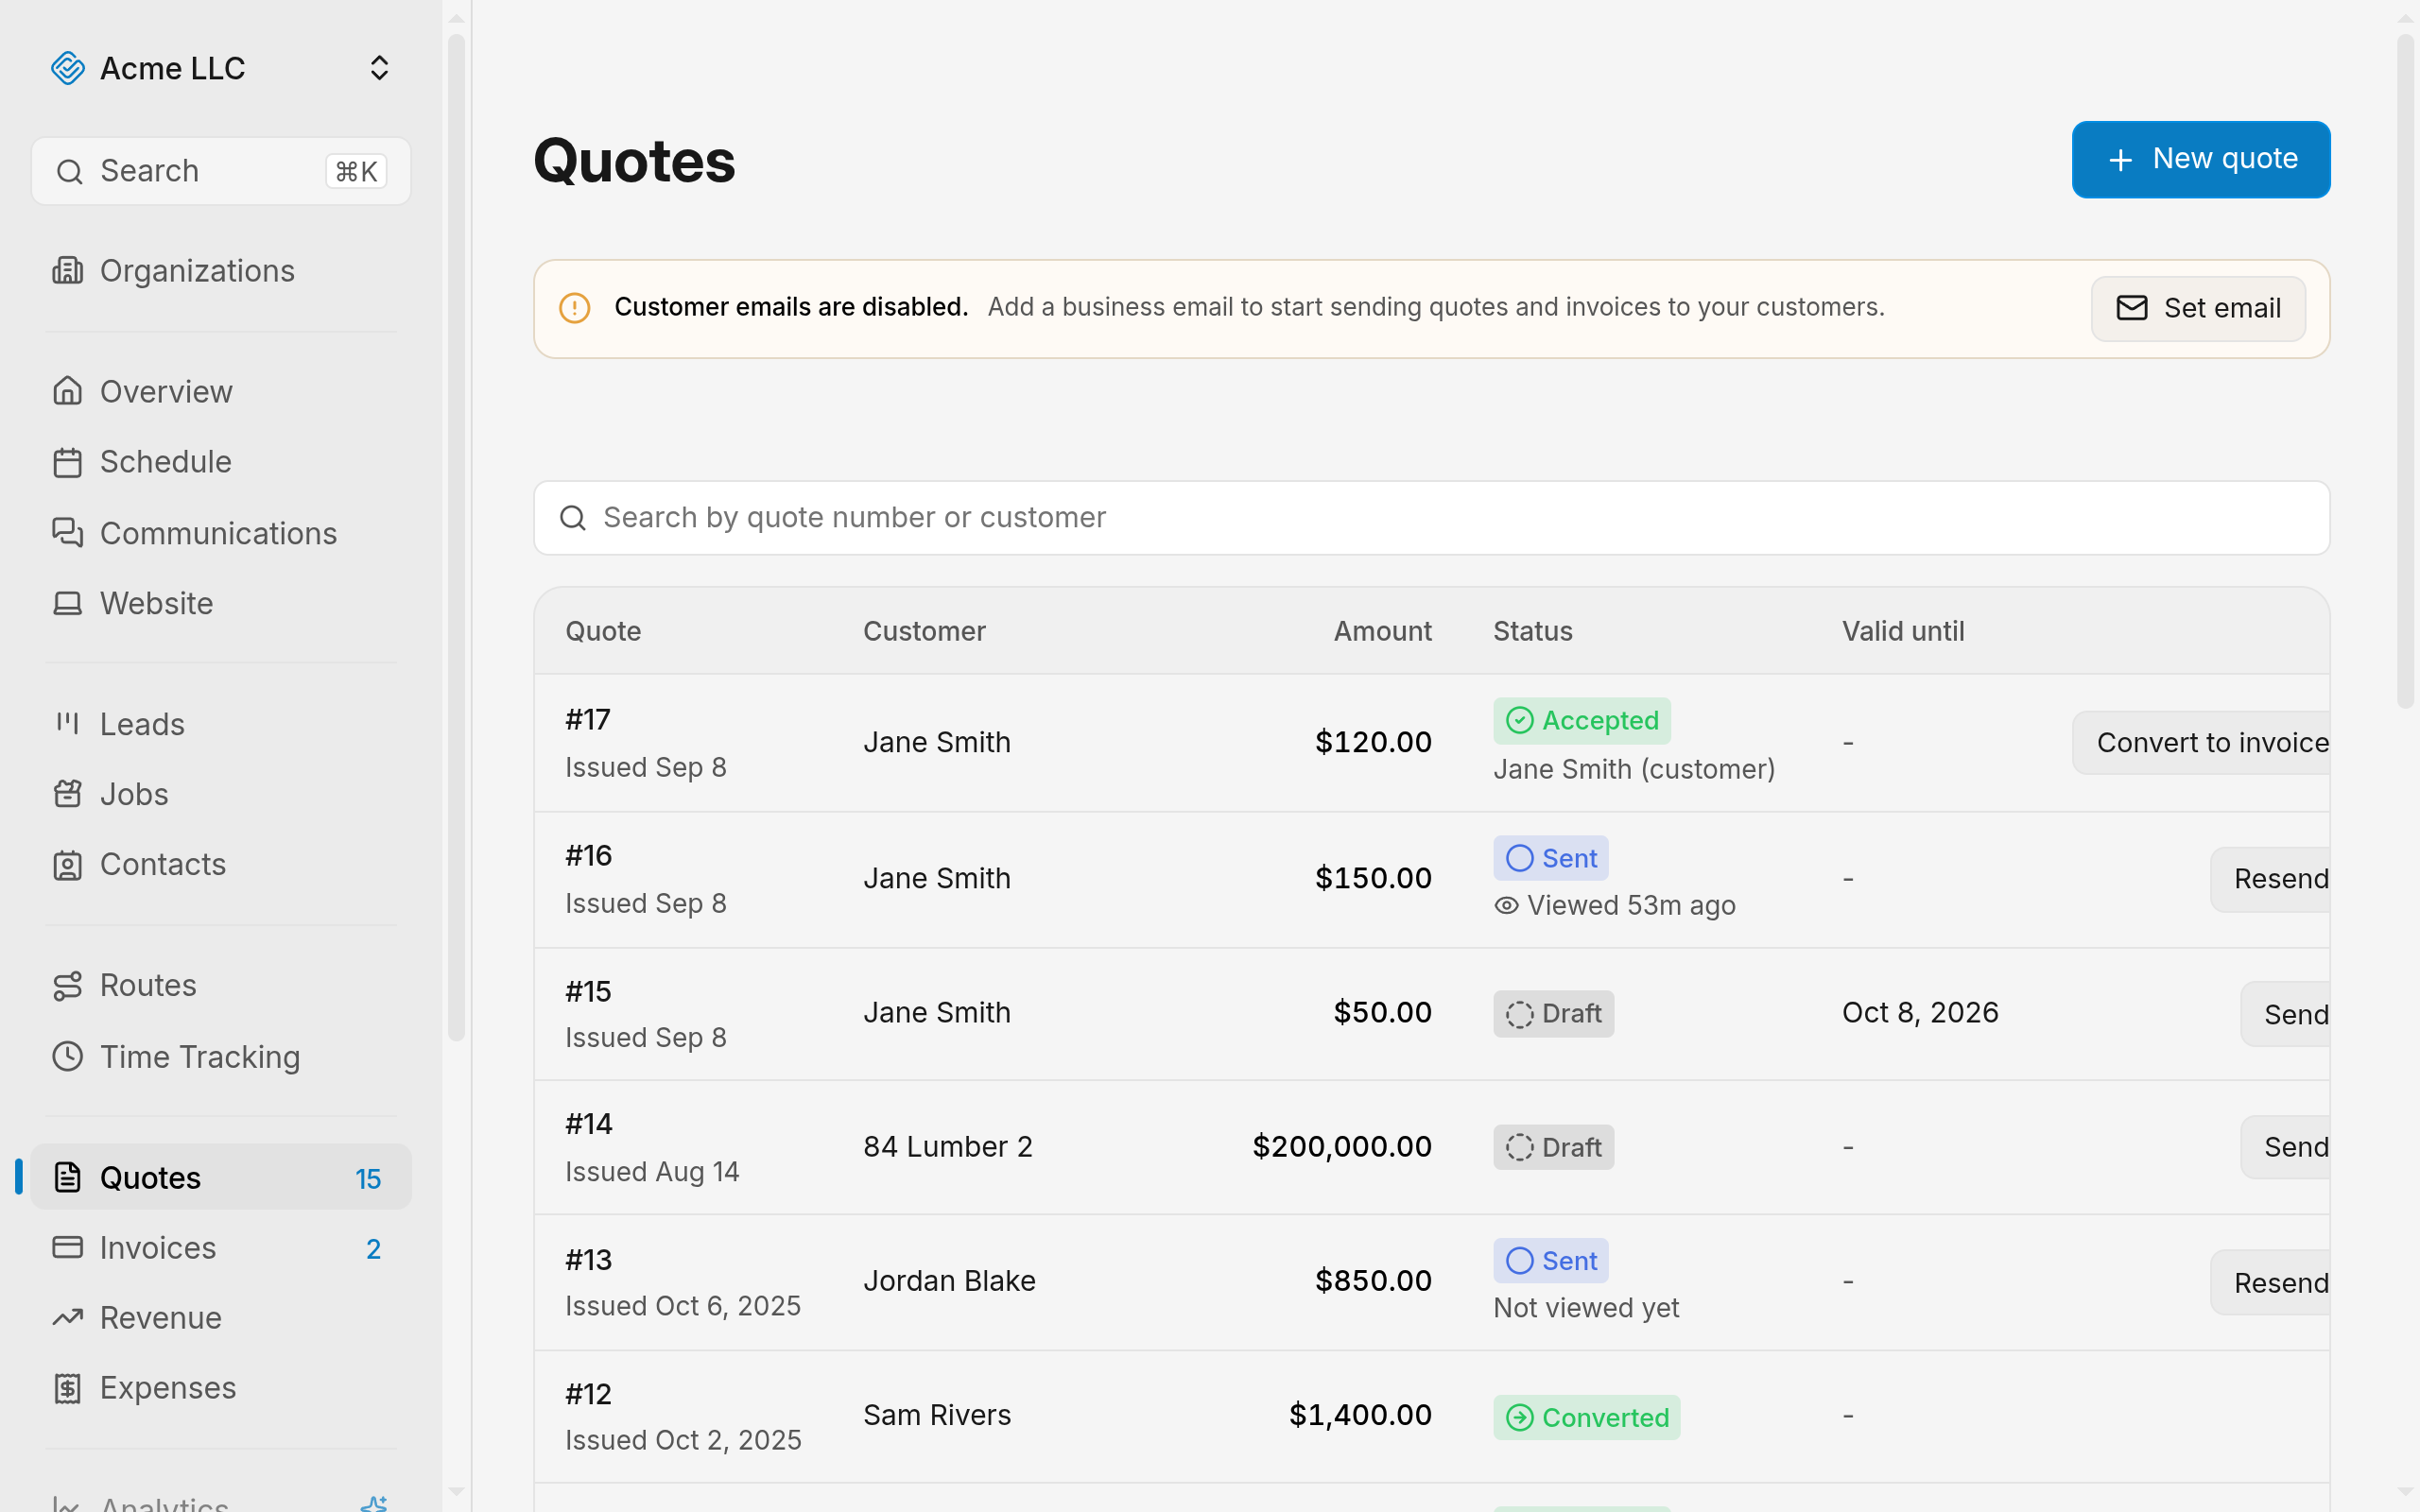Click the Oct 8, 2026 valid-until date
The height and width of the screenshot is (1512, 2420).
(x=1920, y=1012)
